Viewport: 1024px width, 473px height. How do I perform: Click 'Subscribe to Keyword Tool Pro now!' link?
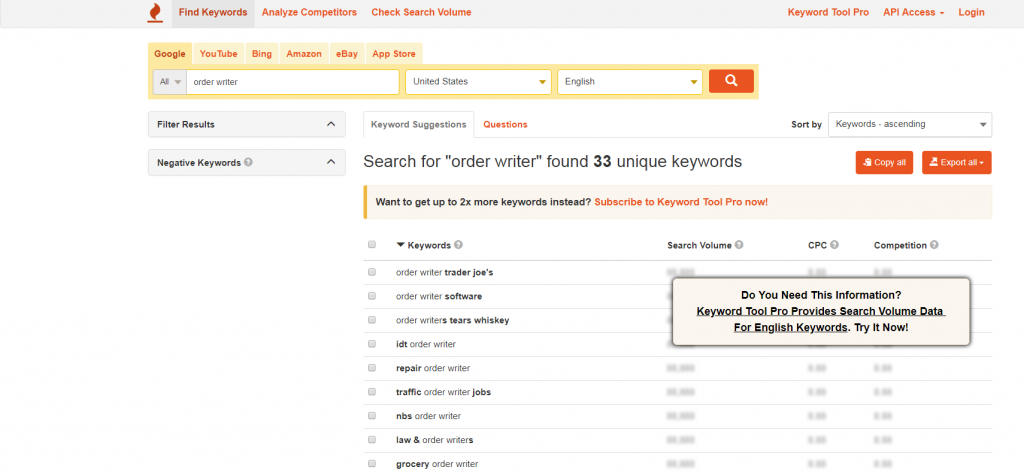(x=681, y=202)
